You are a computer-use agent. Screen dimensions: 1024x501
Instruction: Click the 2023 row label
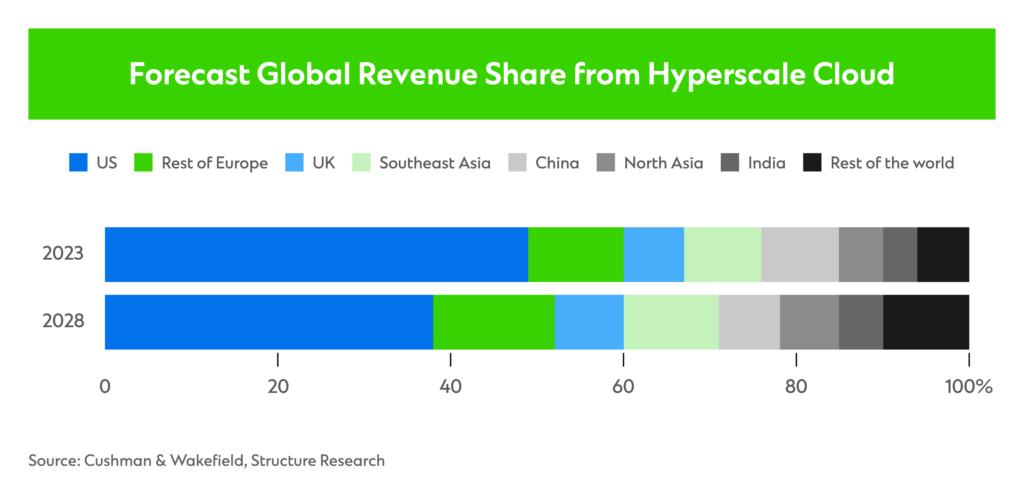(63, 254)
